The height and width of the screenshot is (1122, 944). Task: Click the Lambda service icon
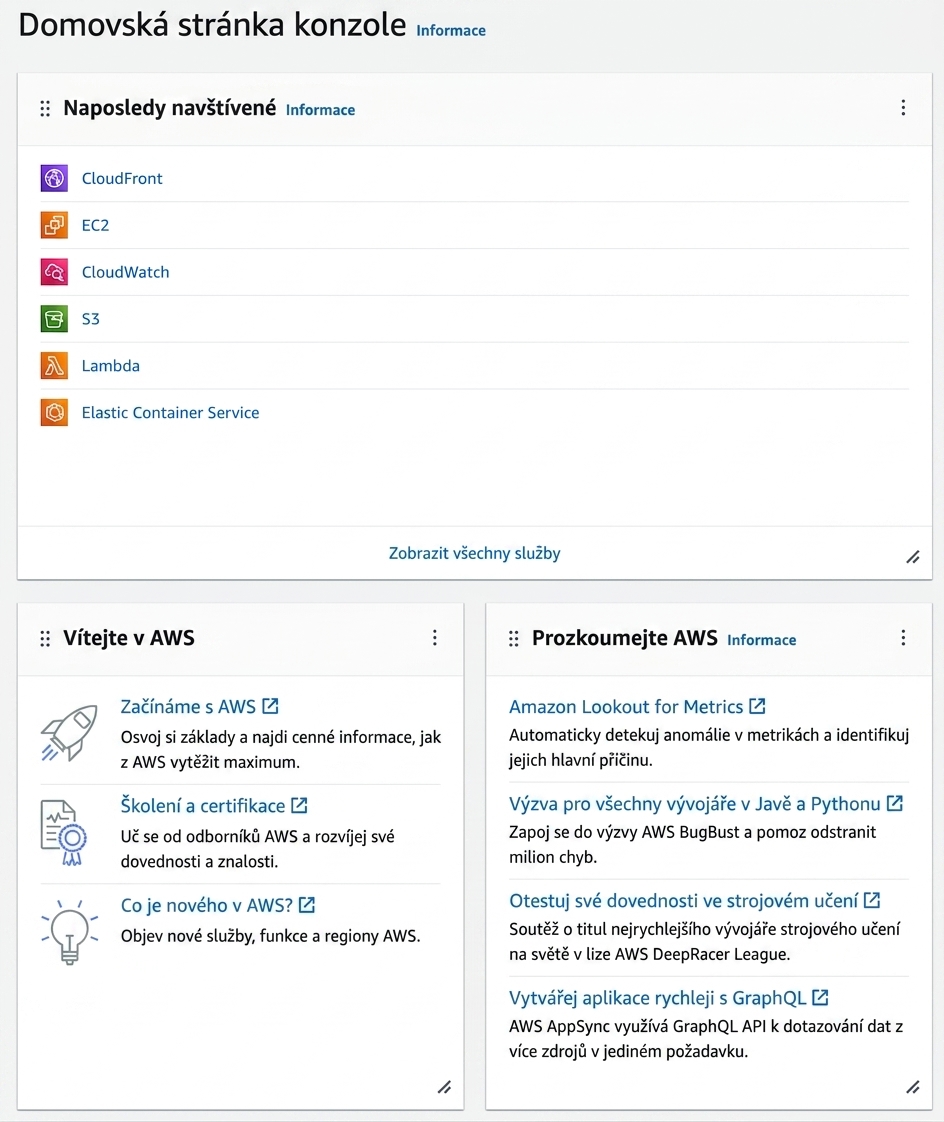54,366
